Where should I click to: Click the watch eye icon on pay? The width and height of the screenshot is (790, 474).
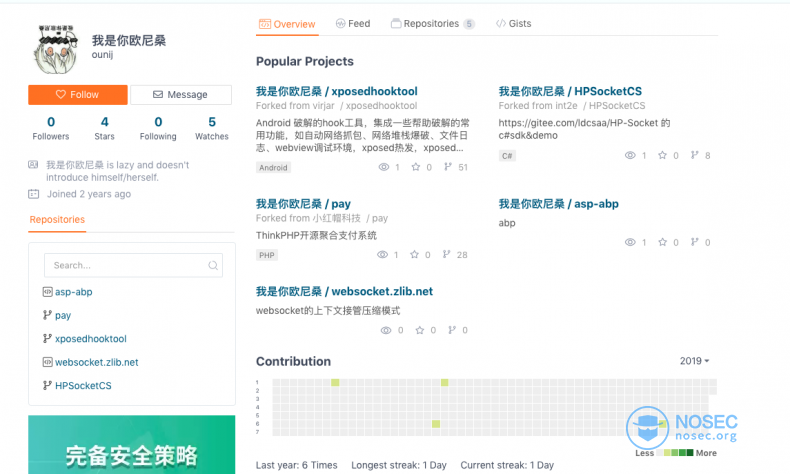[x=382, y=255]
